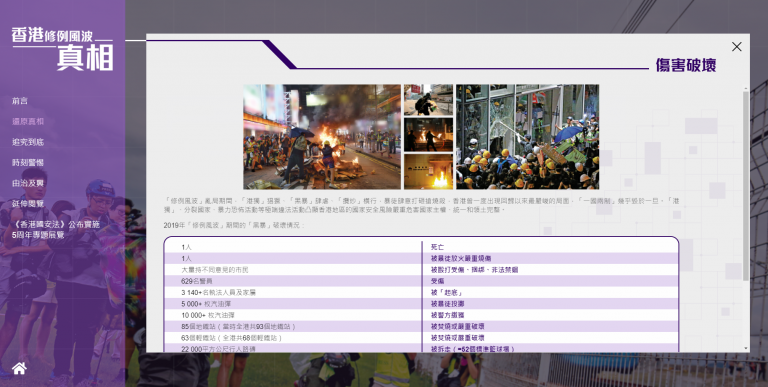The height and width of the screenshot is (387, 768).
Task: Click the popup scrollbar thumb
Action: pos(746,185)
